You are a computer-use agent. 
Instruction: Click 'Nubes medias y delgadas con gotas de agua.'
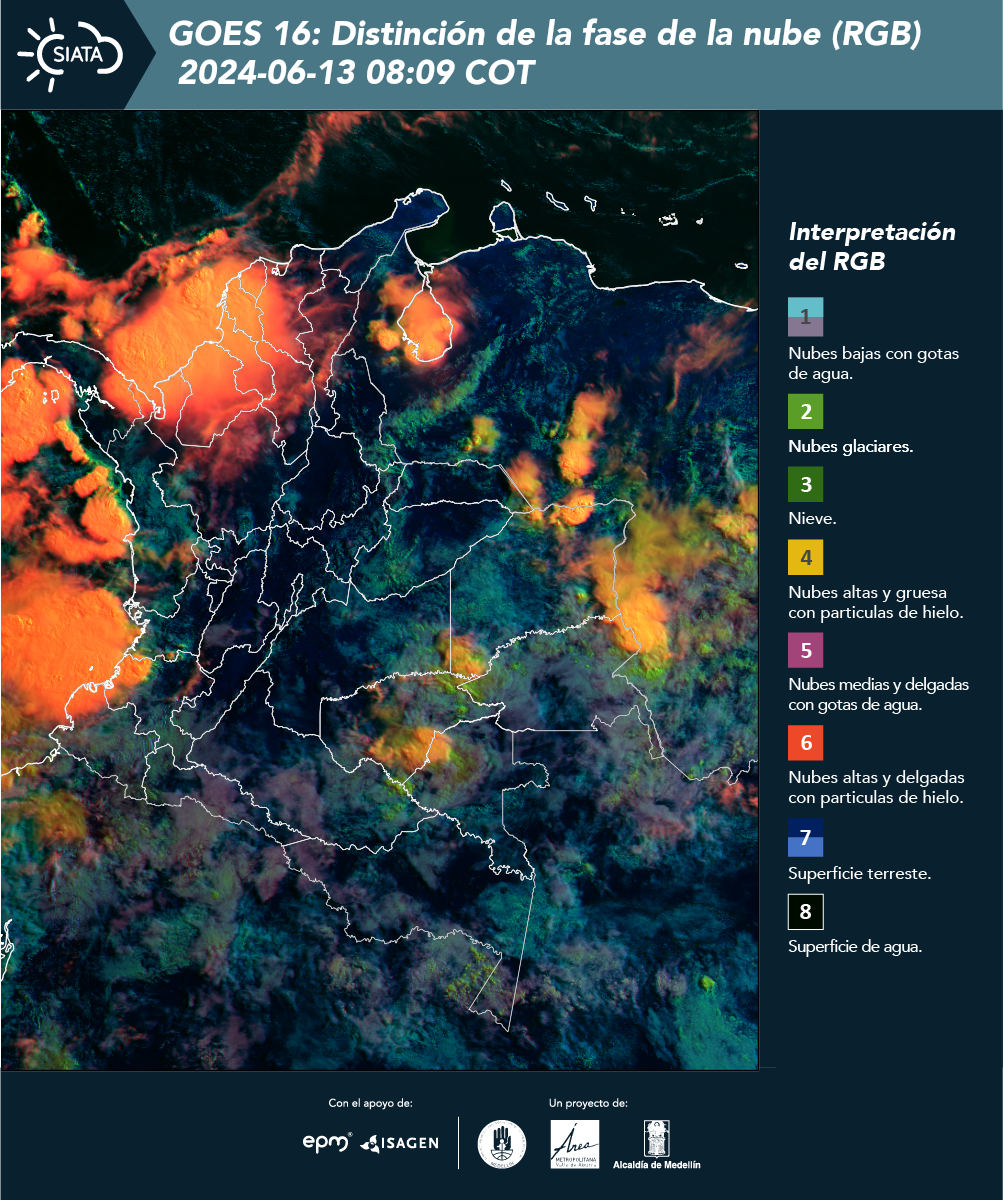tap(879, 695)
